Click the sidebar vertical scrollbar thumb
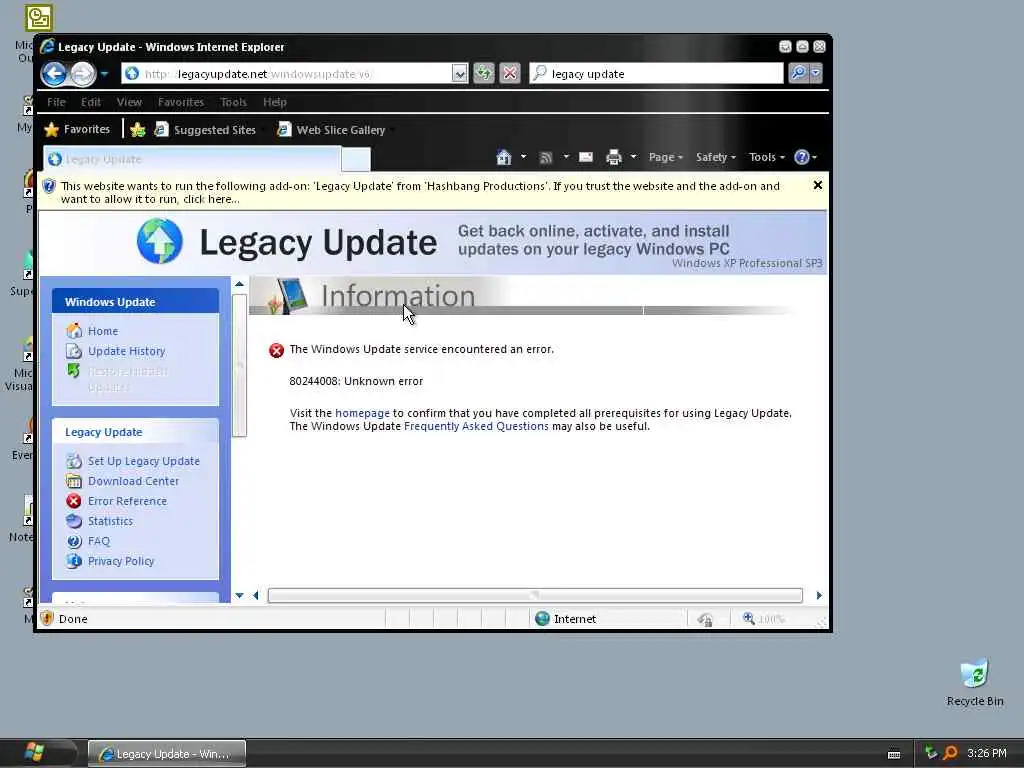The width and height of the screenshot is (1024, 768). tap(239, 365)
